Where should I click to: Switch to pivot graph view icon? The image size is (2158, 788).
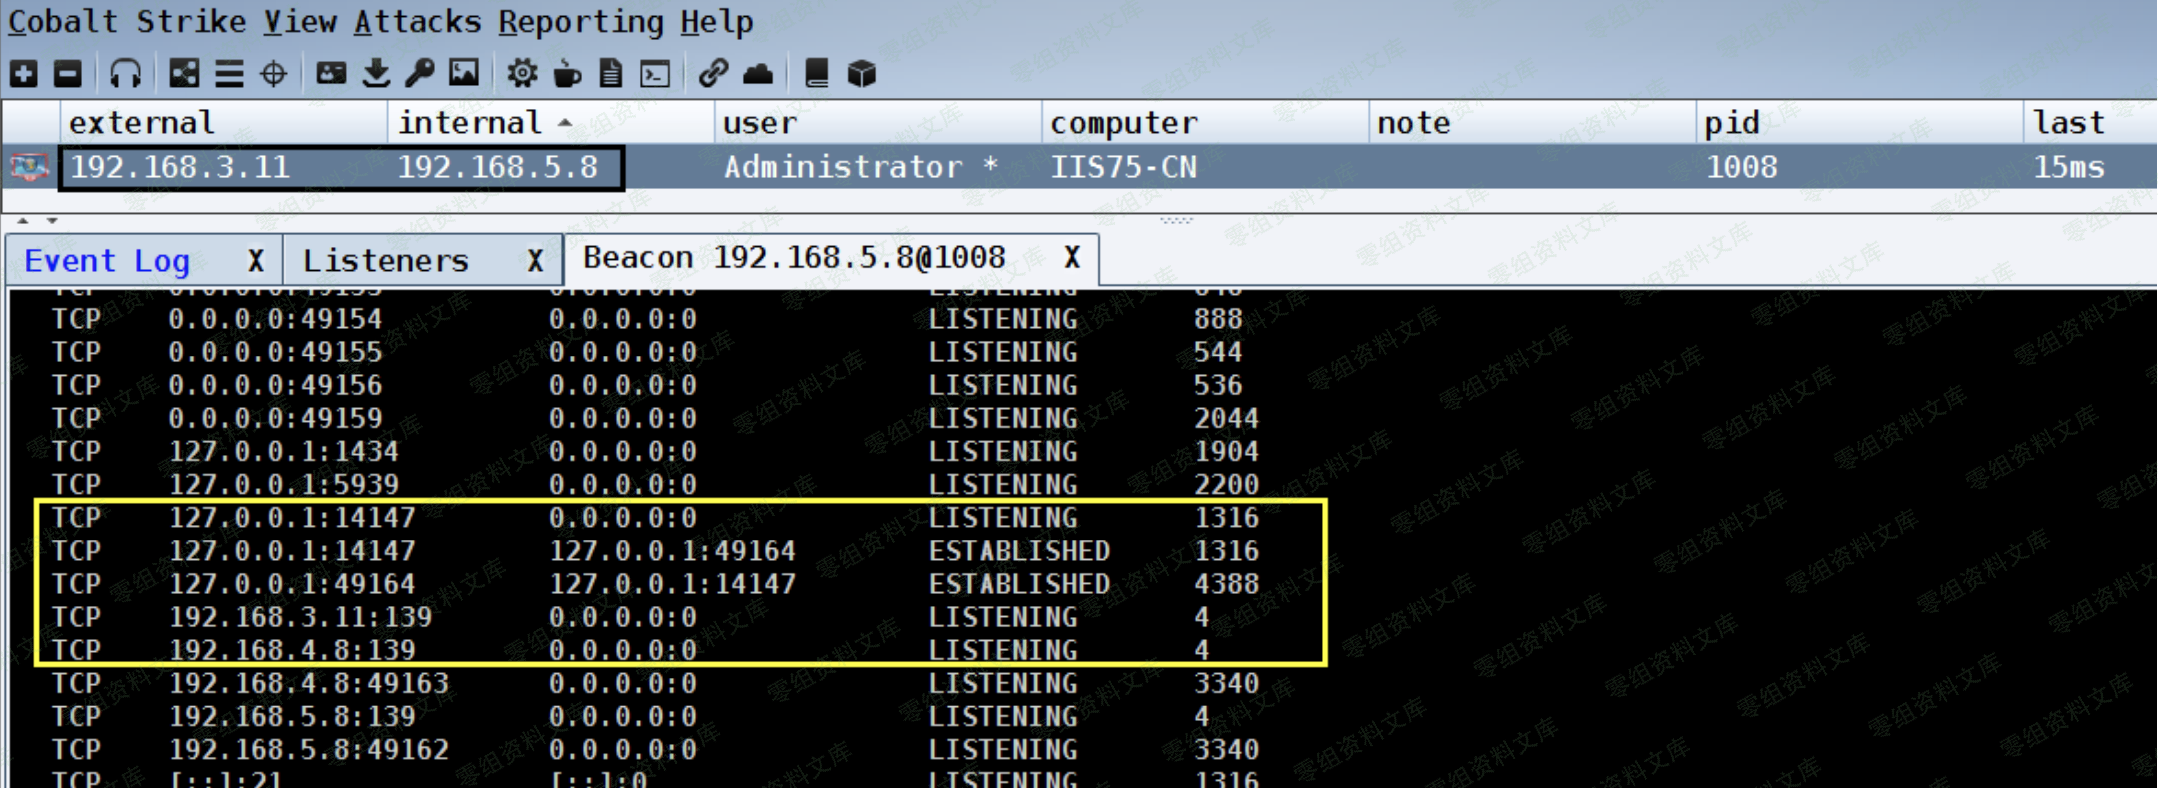pos(183,73)
